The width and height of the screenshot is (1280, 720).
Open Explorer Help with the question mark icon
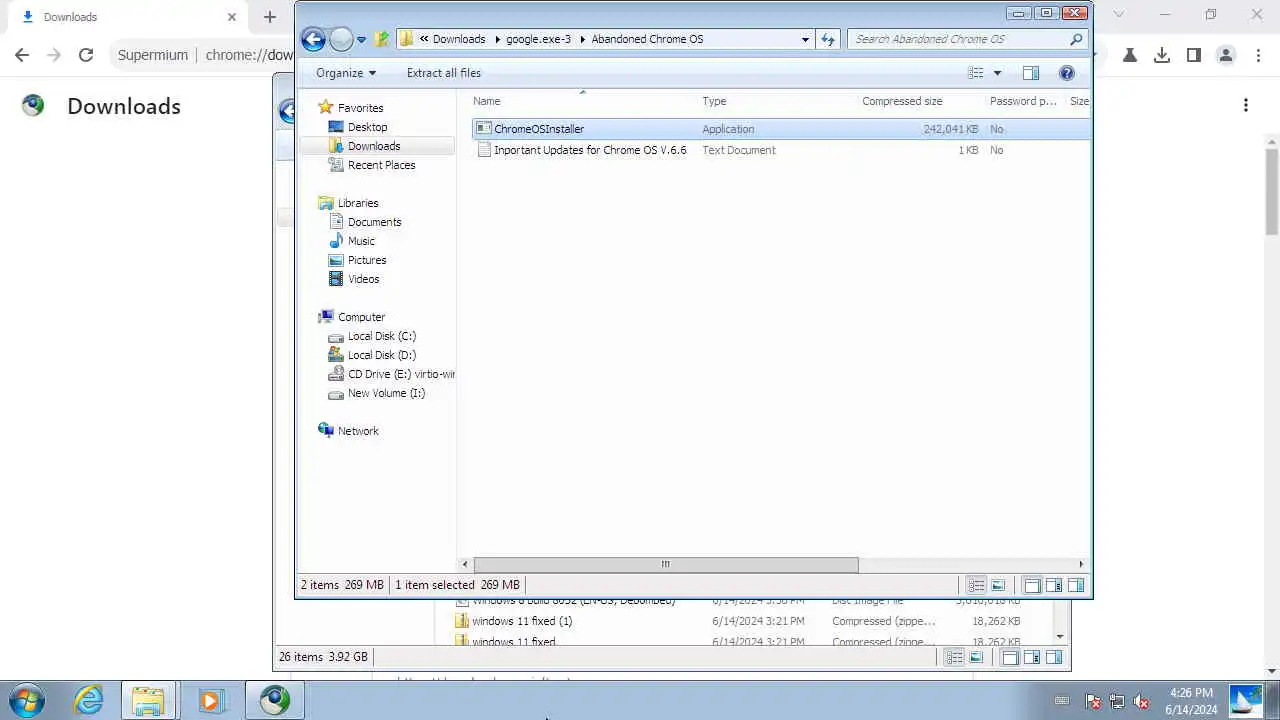pyautogui.click(x=1067, y=73)
